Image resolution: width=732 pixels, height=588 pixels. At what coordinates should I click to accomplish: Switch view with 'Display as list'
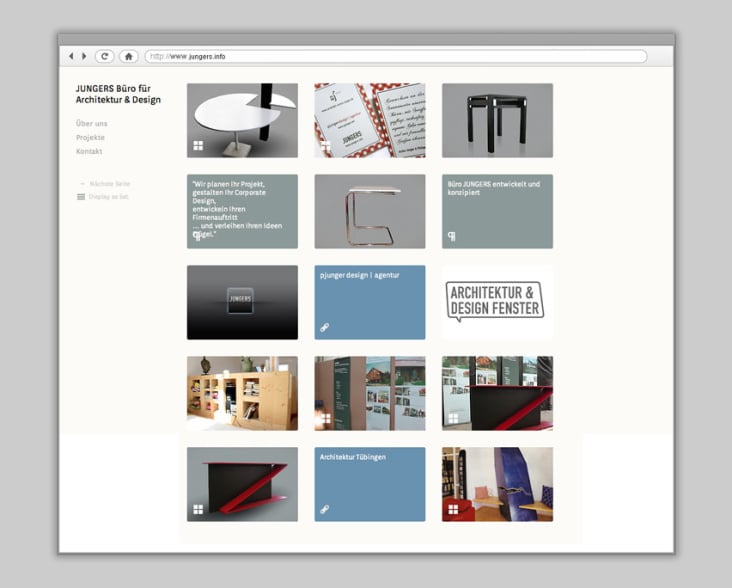(x=108, y=197)
